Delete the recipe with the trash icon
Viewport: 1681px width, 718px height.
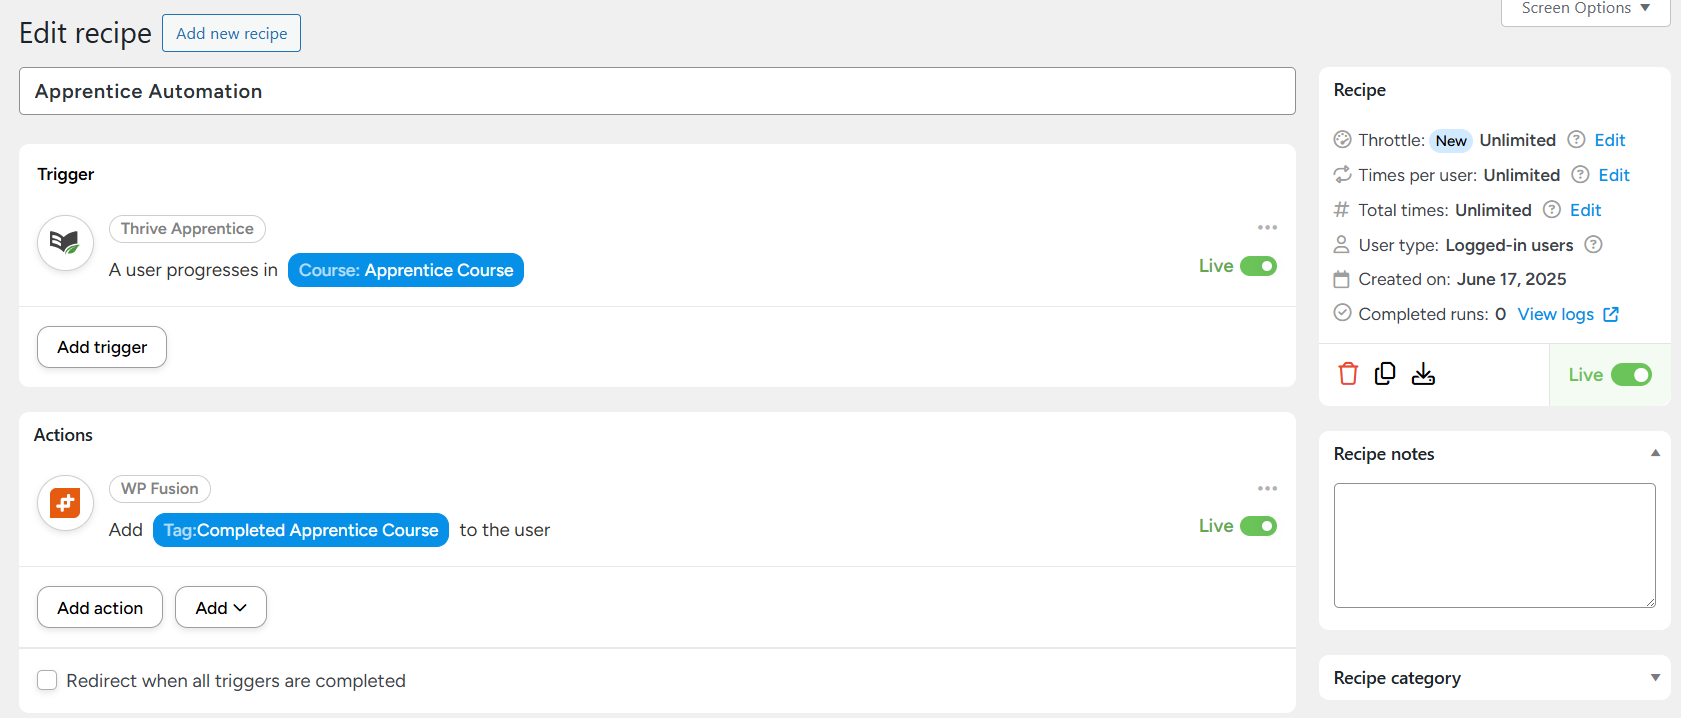click(1348, 374)
